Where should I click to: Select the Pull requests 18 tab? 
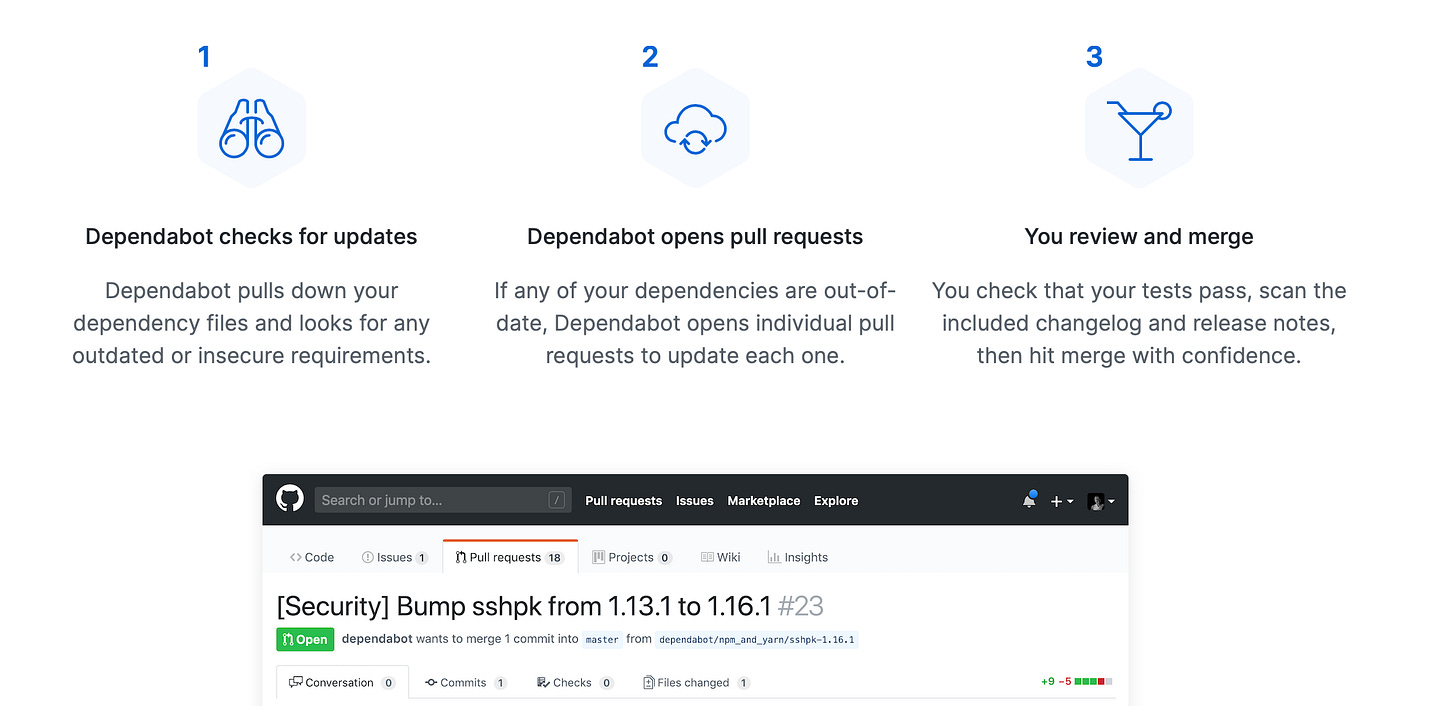click(x=510, y=557)
